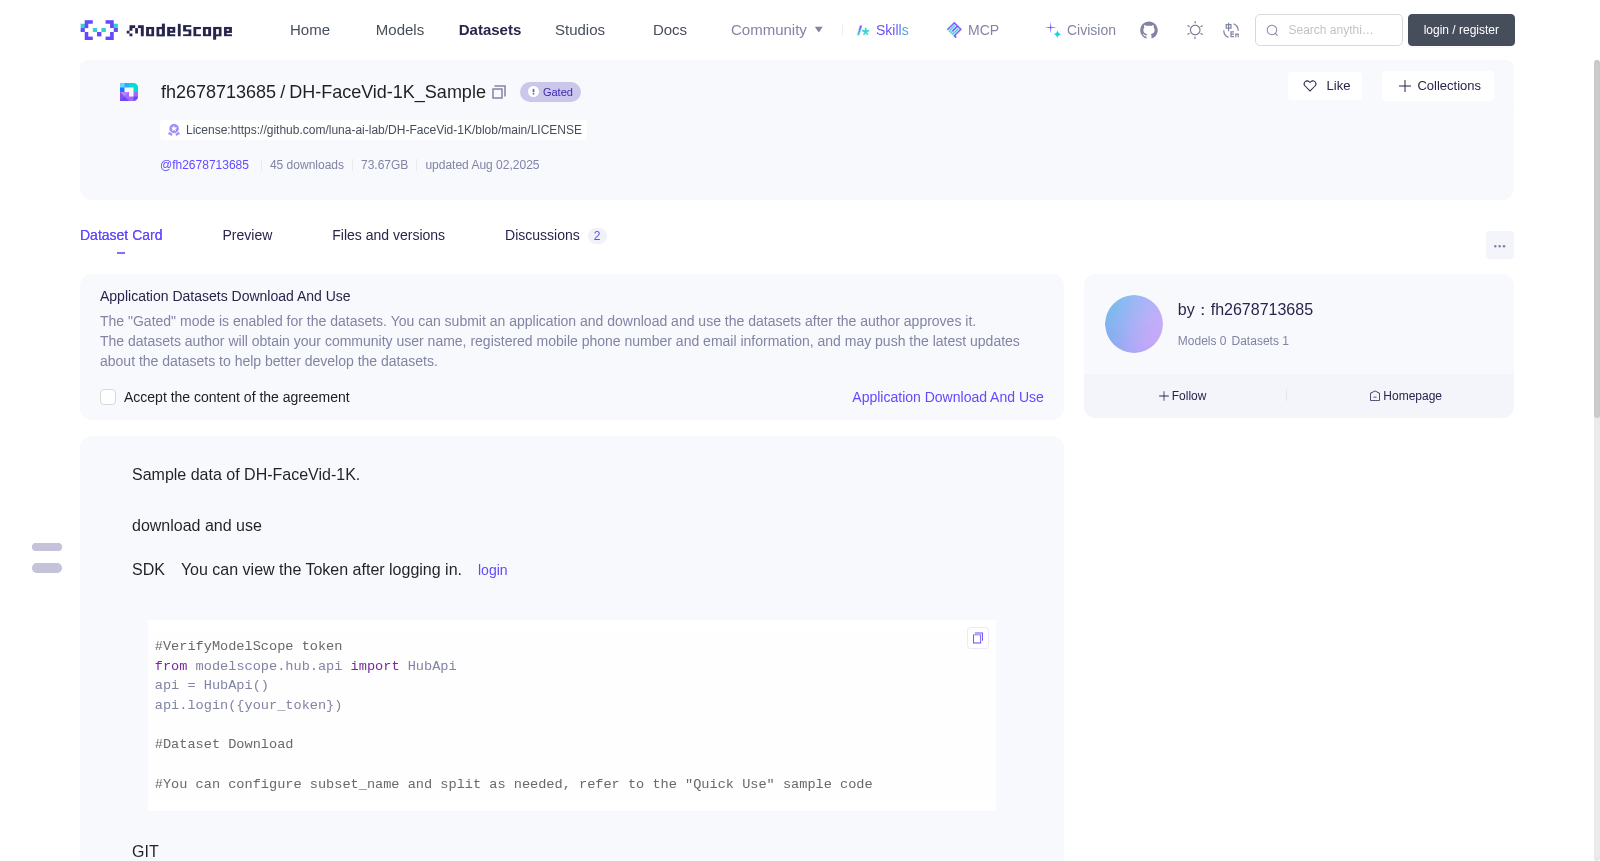This screenshot has width=1600, height=861.
Task: Toggle the light/dark theme sun icon
Action: point(1194,30)
